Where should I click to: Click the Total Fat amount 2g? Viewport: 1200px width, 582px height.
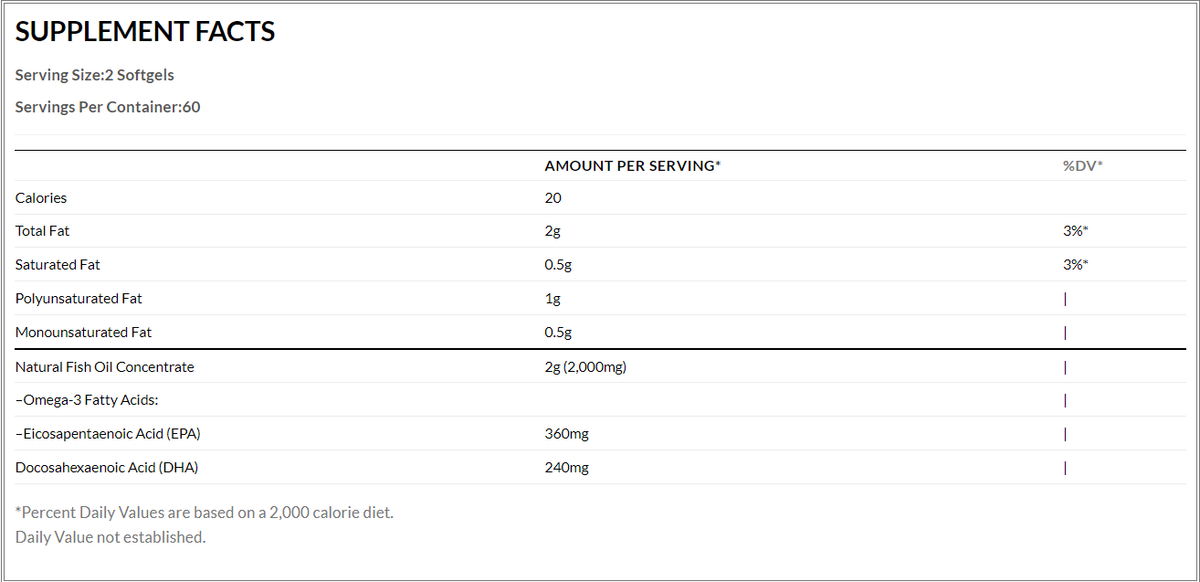click(552, 231)
